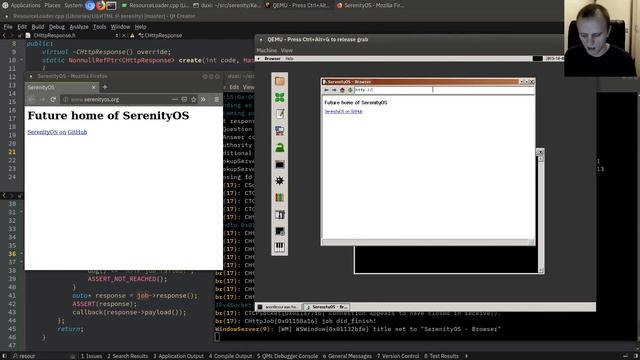The width and height of the screenshot is (640, 360).
Task: Open Places menu in top panel
Action: (52, 5)
